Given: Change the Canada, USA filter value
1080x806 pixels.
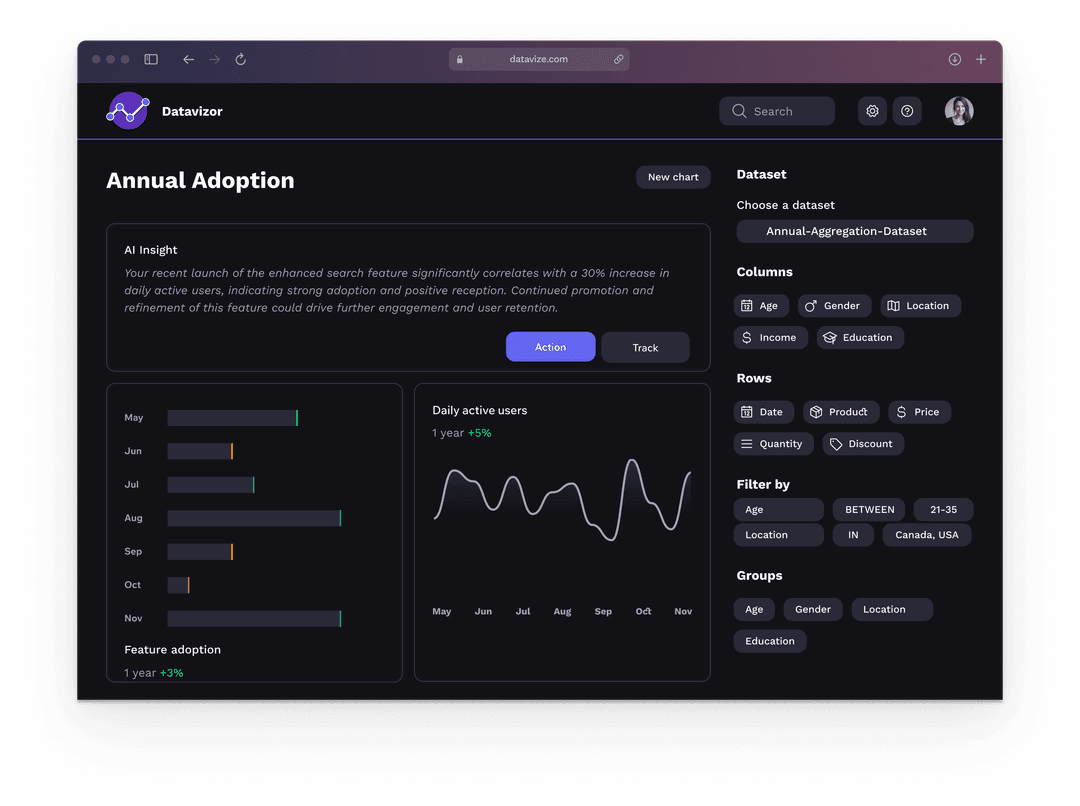Looking at the screenshot, I should (x=926, y=535).
